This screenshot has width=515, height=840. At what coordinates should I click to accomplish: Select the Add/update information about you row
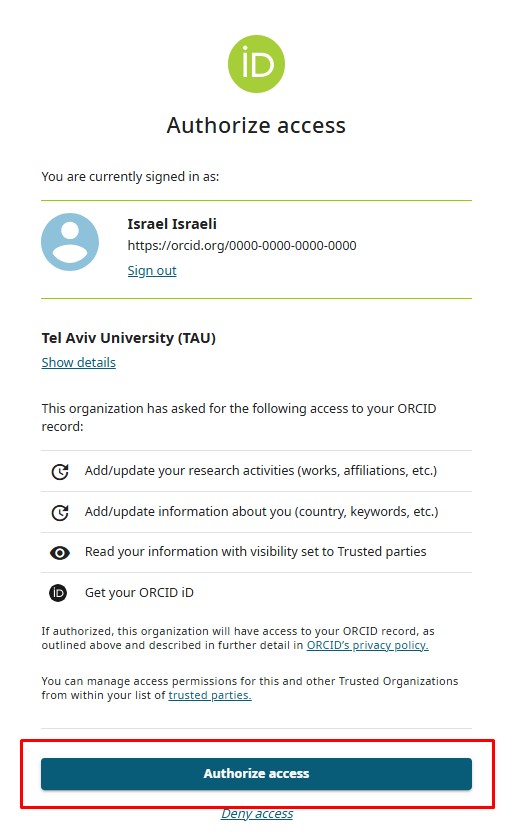(x=256, y=512)
